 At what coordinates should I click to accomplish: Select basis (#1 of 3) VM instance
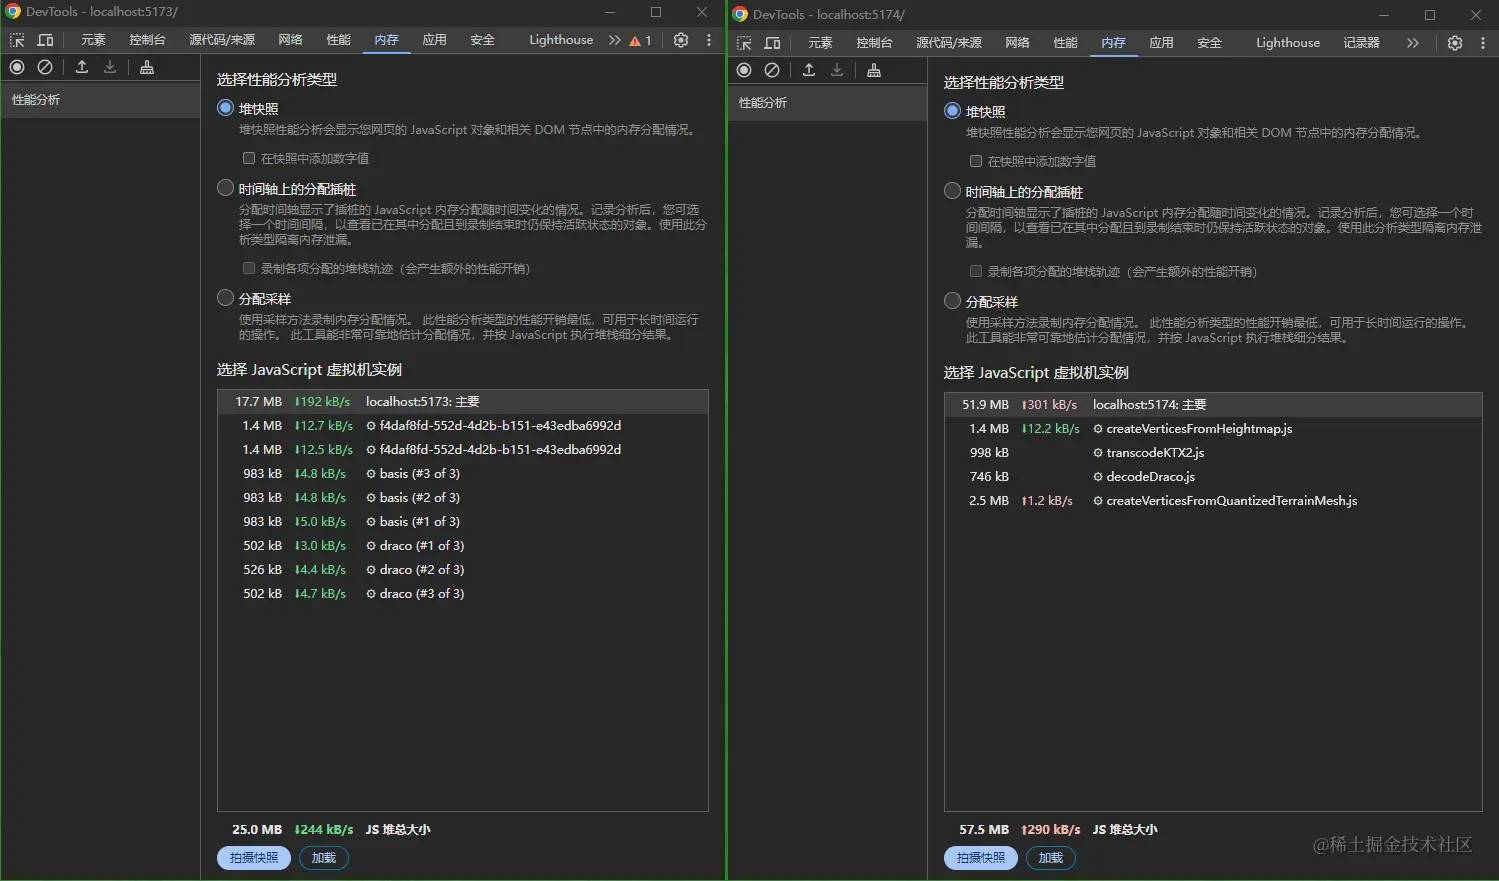click(463, 522)
